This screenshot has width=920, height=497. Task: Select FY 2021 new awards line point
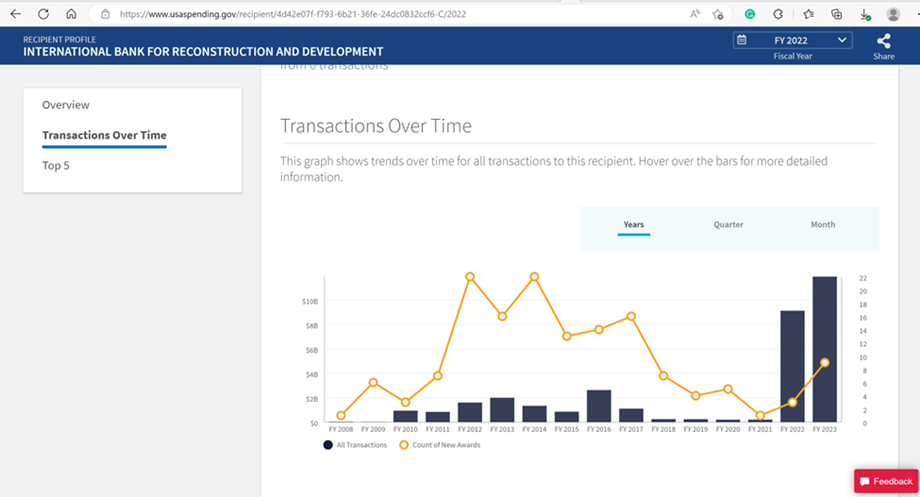[760, 415]
